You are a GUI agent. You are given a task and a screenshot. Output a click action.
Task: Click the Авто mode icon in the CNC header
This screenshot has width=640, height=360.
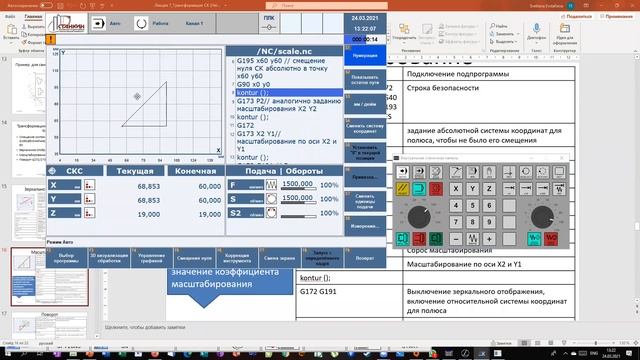tap(98, 23)
